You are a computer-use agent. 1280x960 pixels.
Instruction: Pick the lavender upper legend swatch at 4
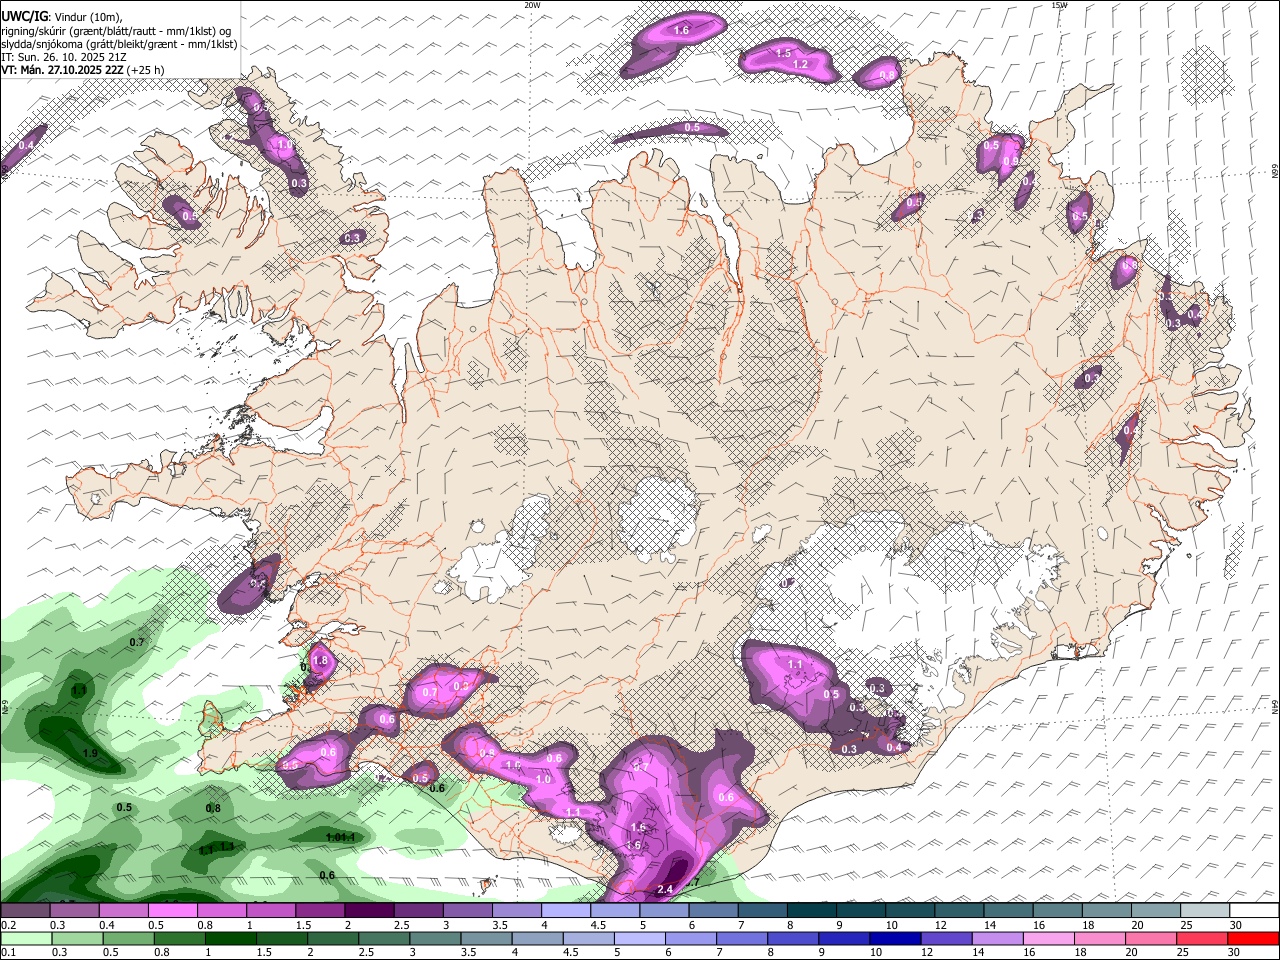click(x=564, y=911)
